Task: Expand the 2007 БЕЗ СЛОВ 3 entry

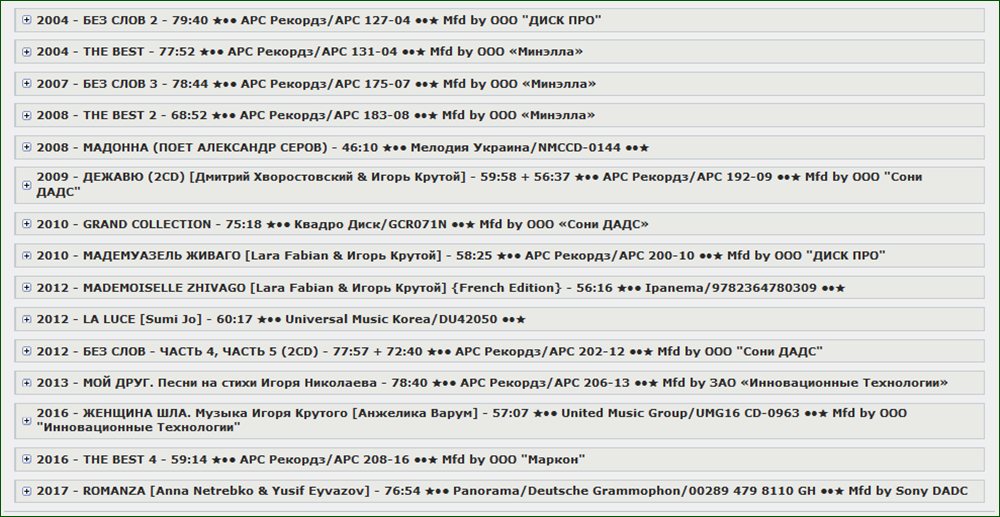Action: (x=27, y=84)
